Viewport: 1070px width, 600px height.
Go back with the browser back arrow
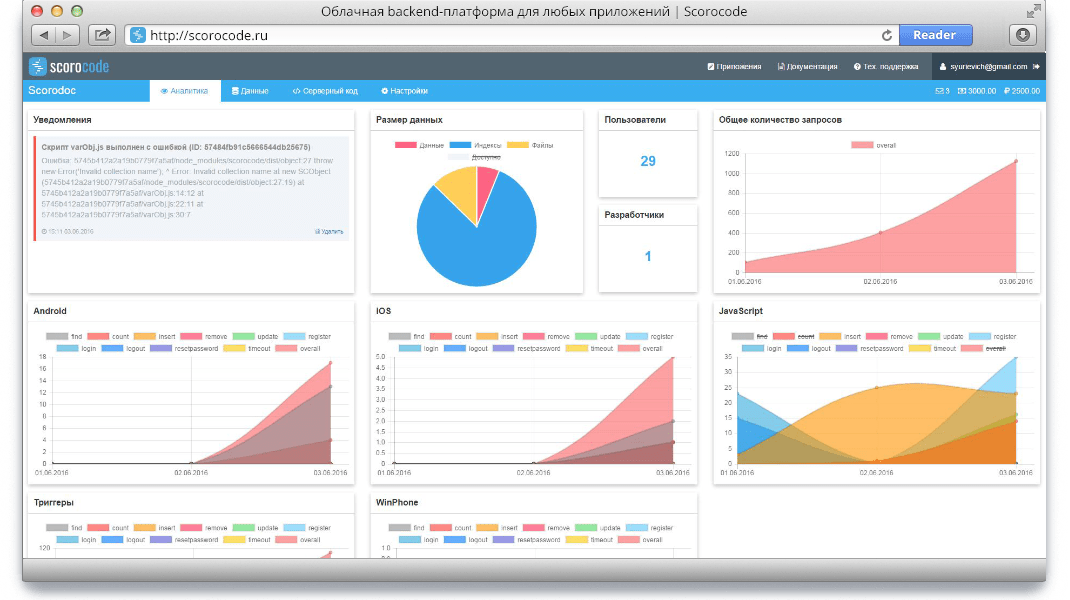46,35
